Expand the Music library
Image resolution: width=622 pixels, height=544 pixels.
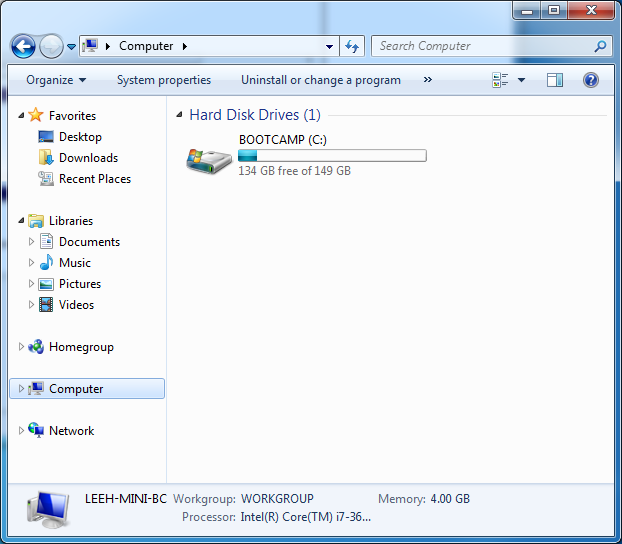coord(31,263)
